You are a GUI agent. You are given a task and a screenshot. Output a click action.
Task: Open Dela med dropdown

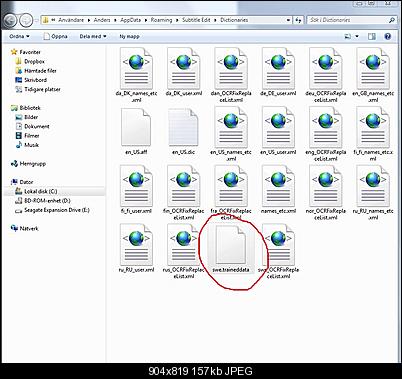tap(93, 36)
